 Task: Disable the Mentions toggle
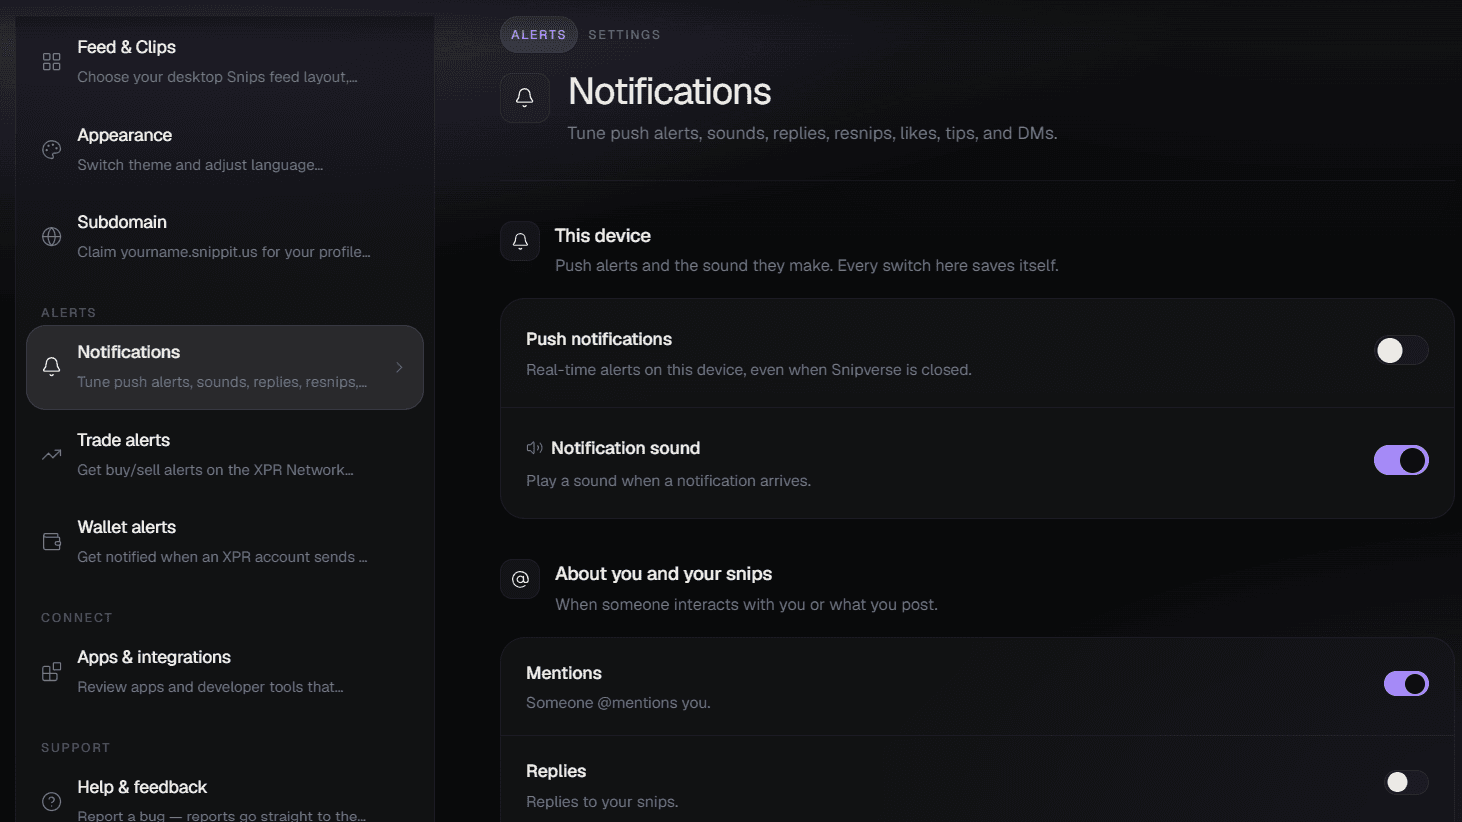point(1406,683)
